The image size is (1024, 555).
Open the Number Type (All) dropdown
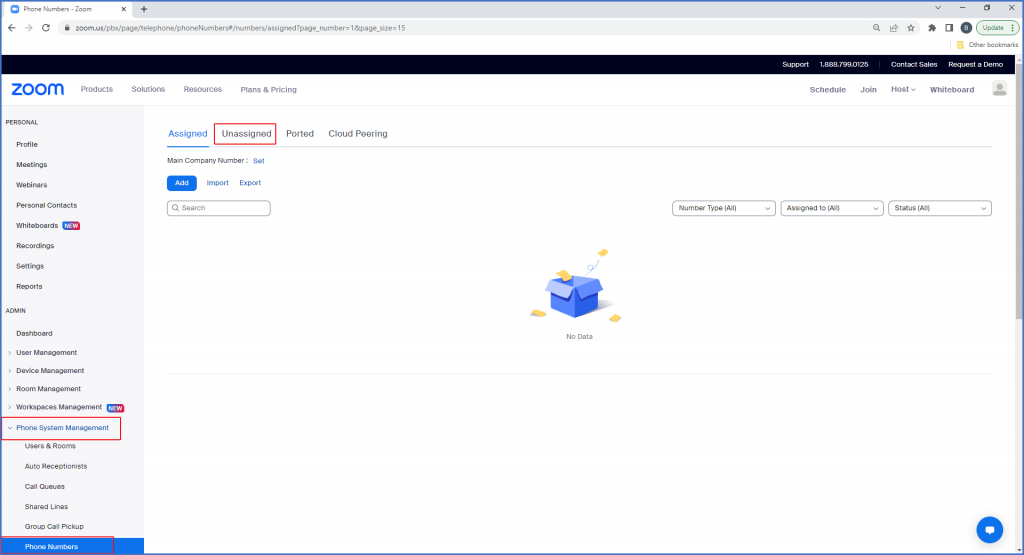pyautogui.click(x=724, y=208)
